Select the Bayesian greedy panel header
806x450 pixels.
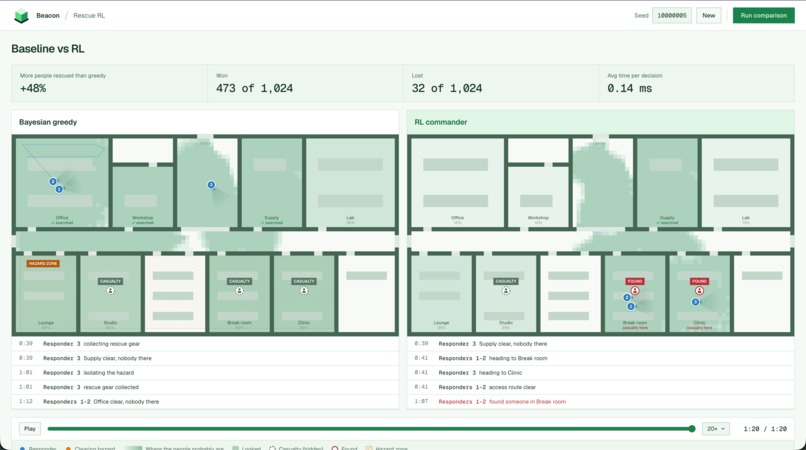205,122
